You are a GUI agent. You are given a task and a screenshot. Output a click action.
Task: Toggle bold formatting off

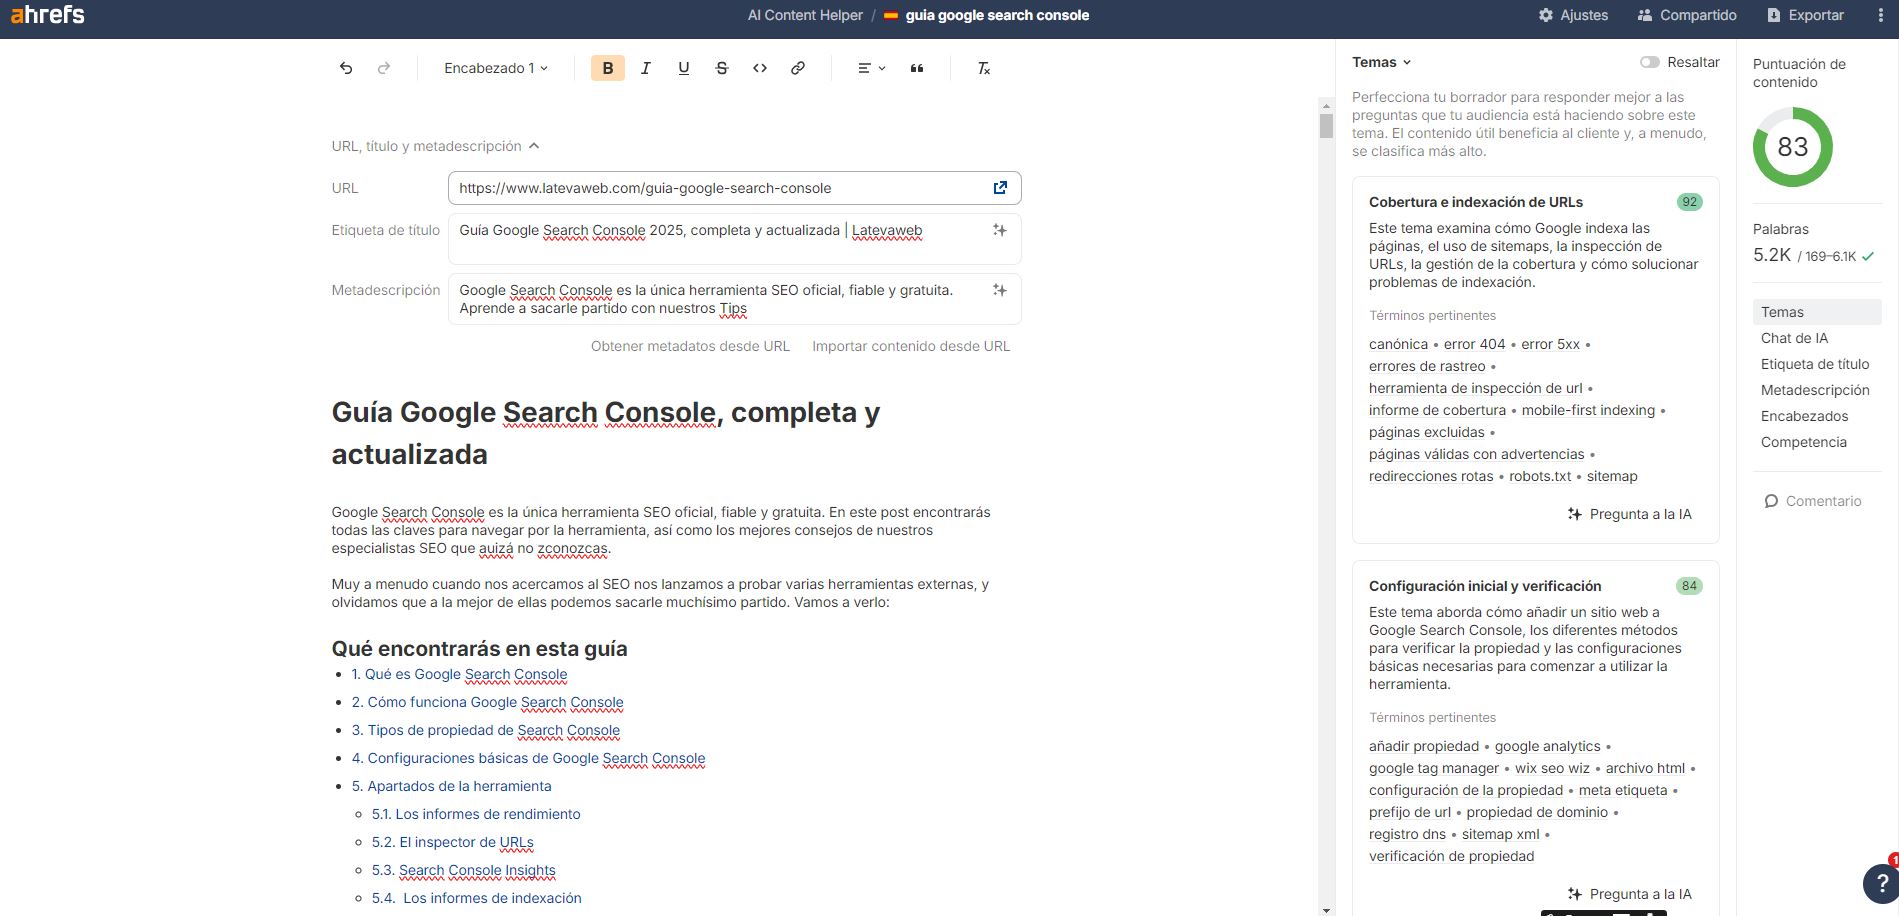click(x=606, y=68)
